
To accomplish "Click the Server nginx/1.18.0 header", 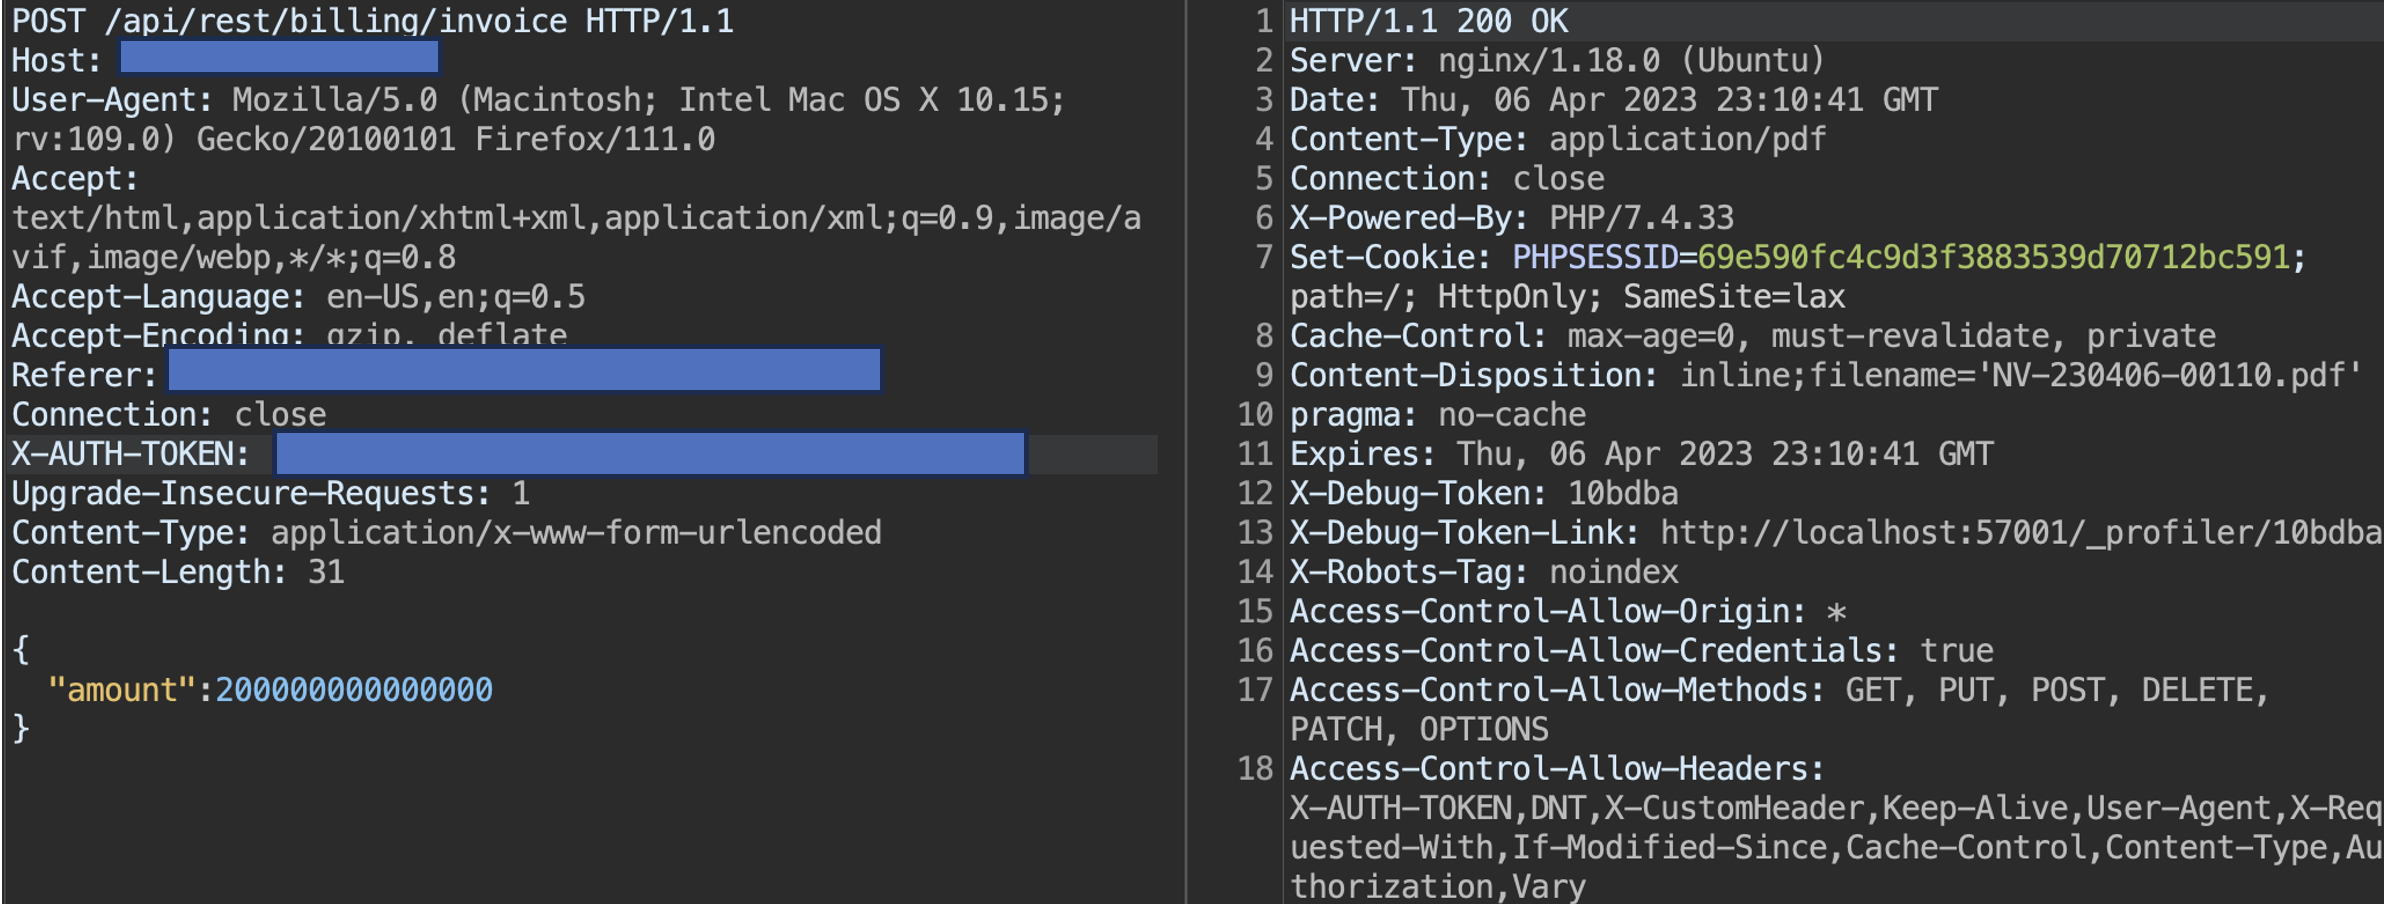I will click(1556, 61).
